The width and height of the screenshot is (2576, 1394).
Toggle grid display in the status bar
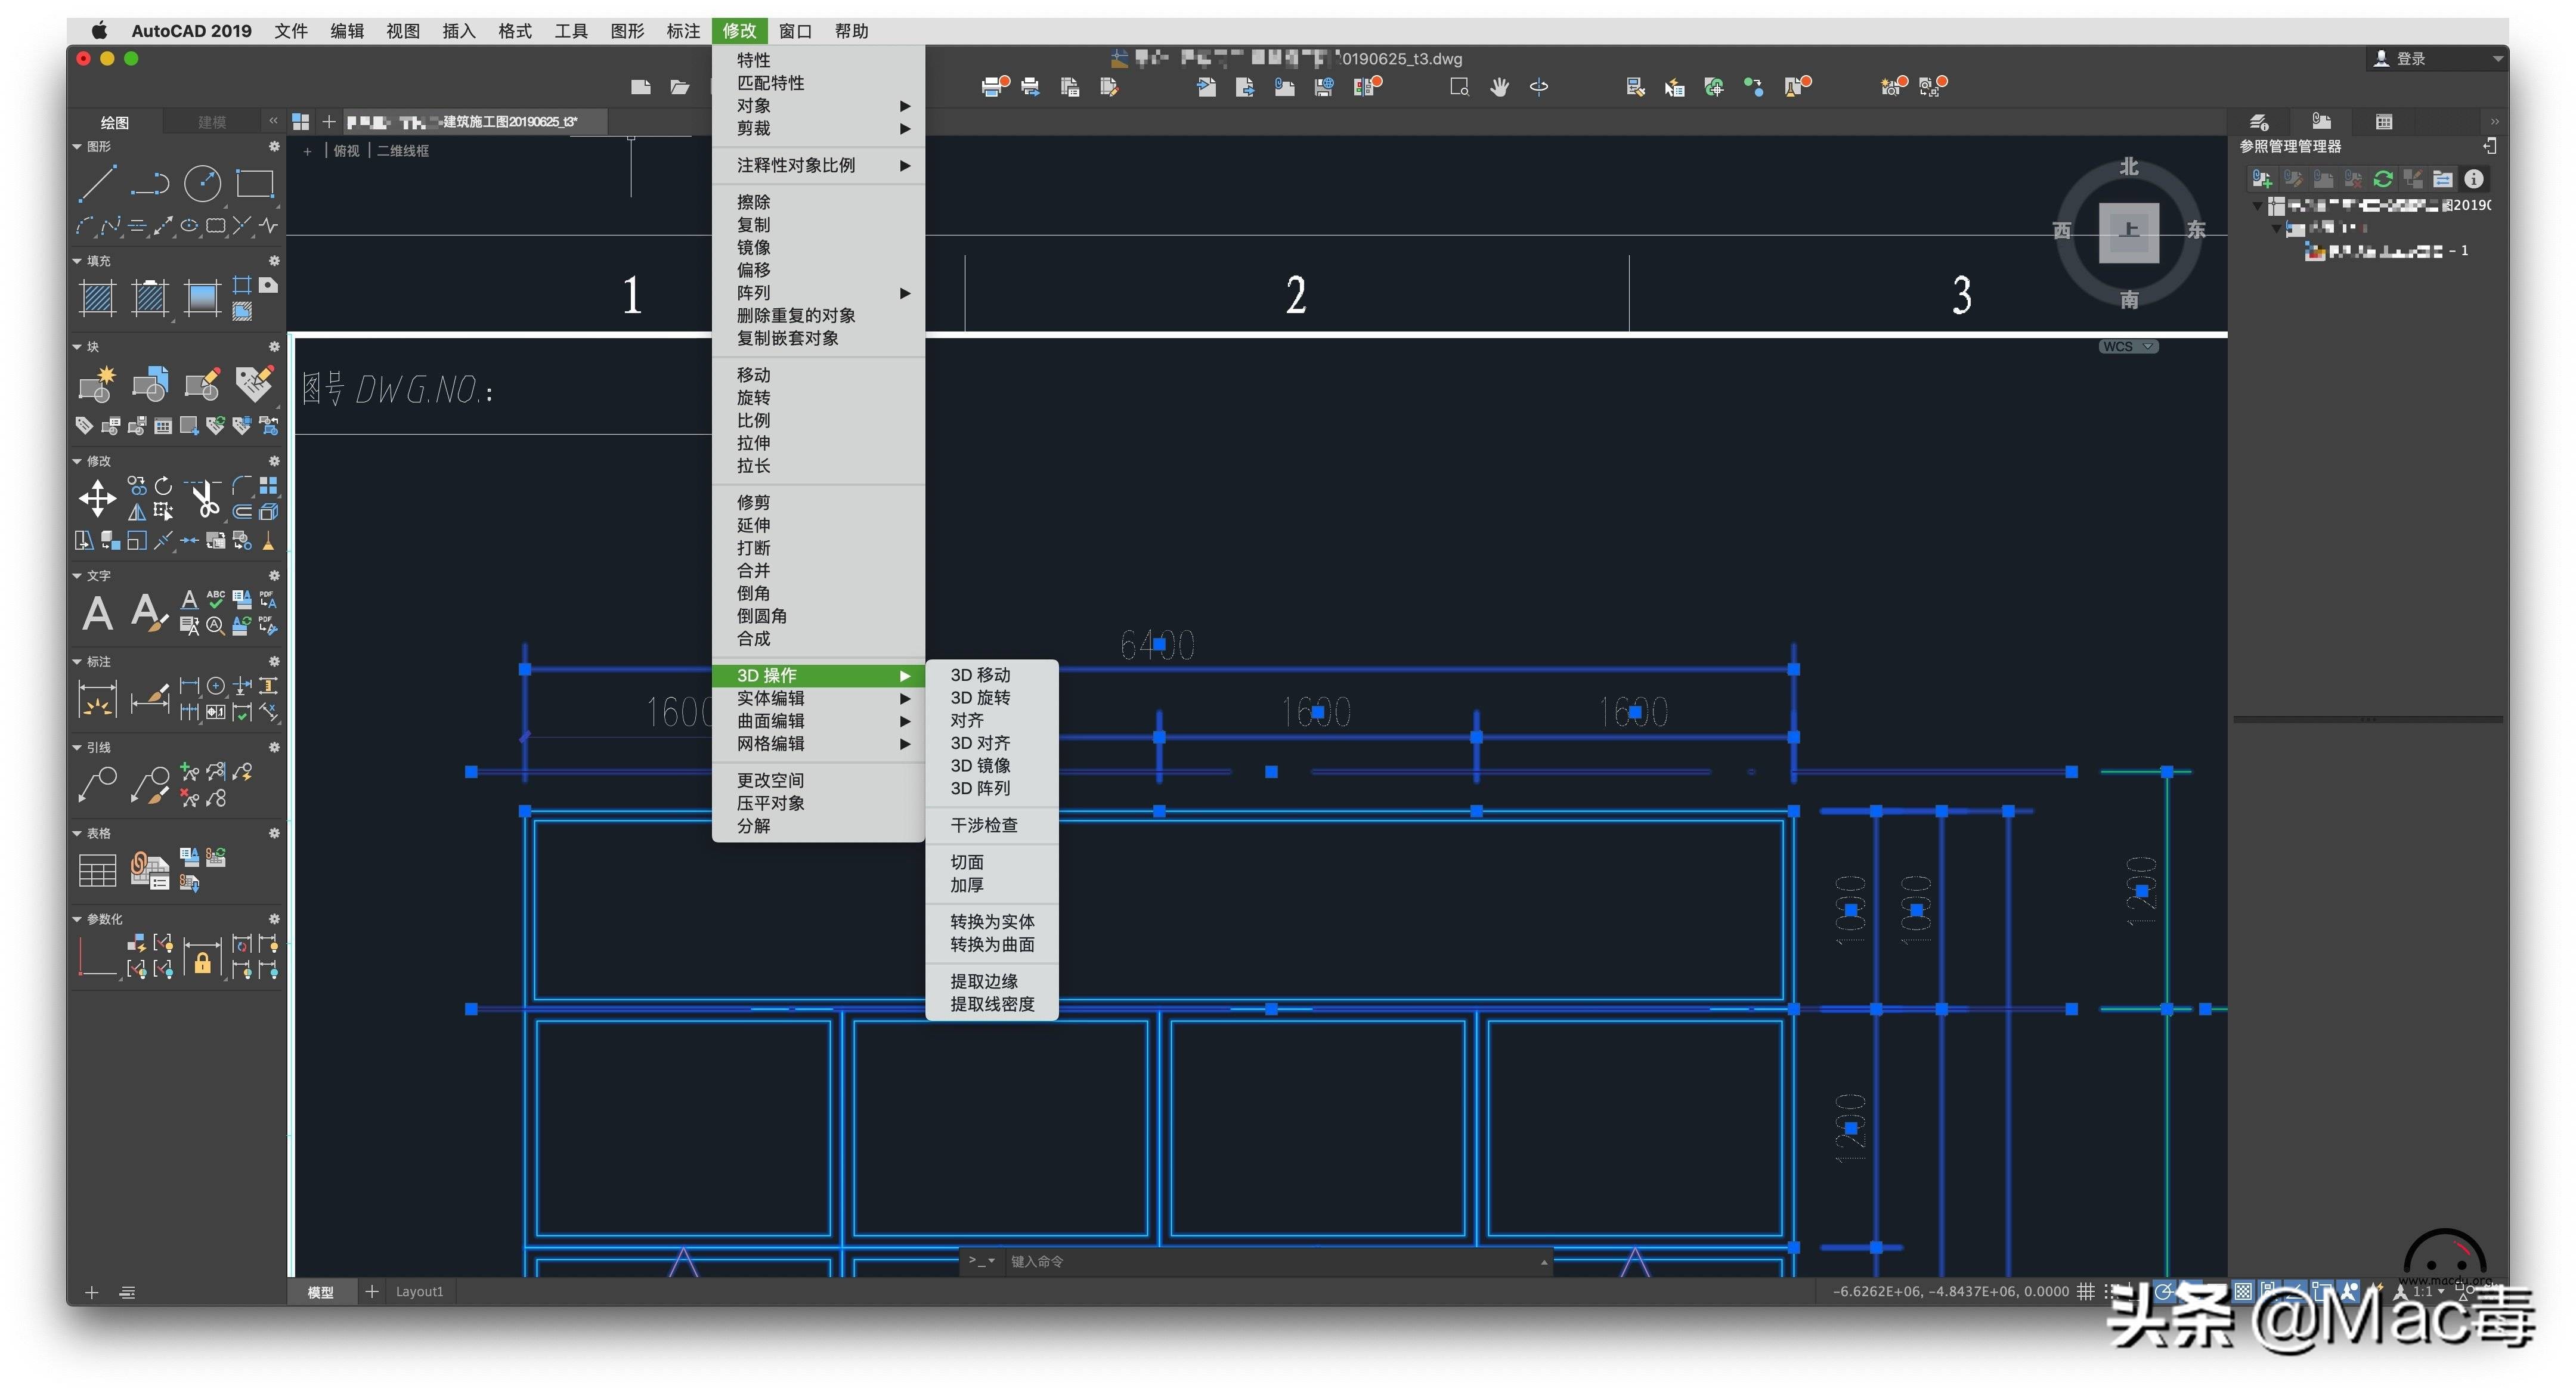[2085, 1291]
